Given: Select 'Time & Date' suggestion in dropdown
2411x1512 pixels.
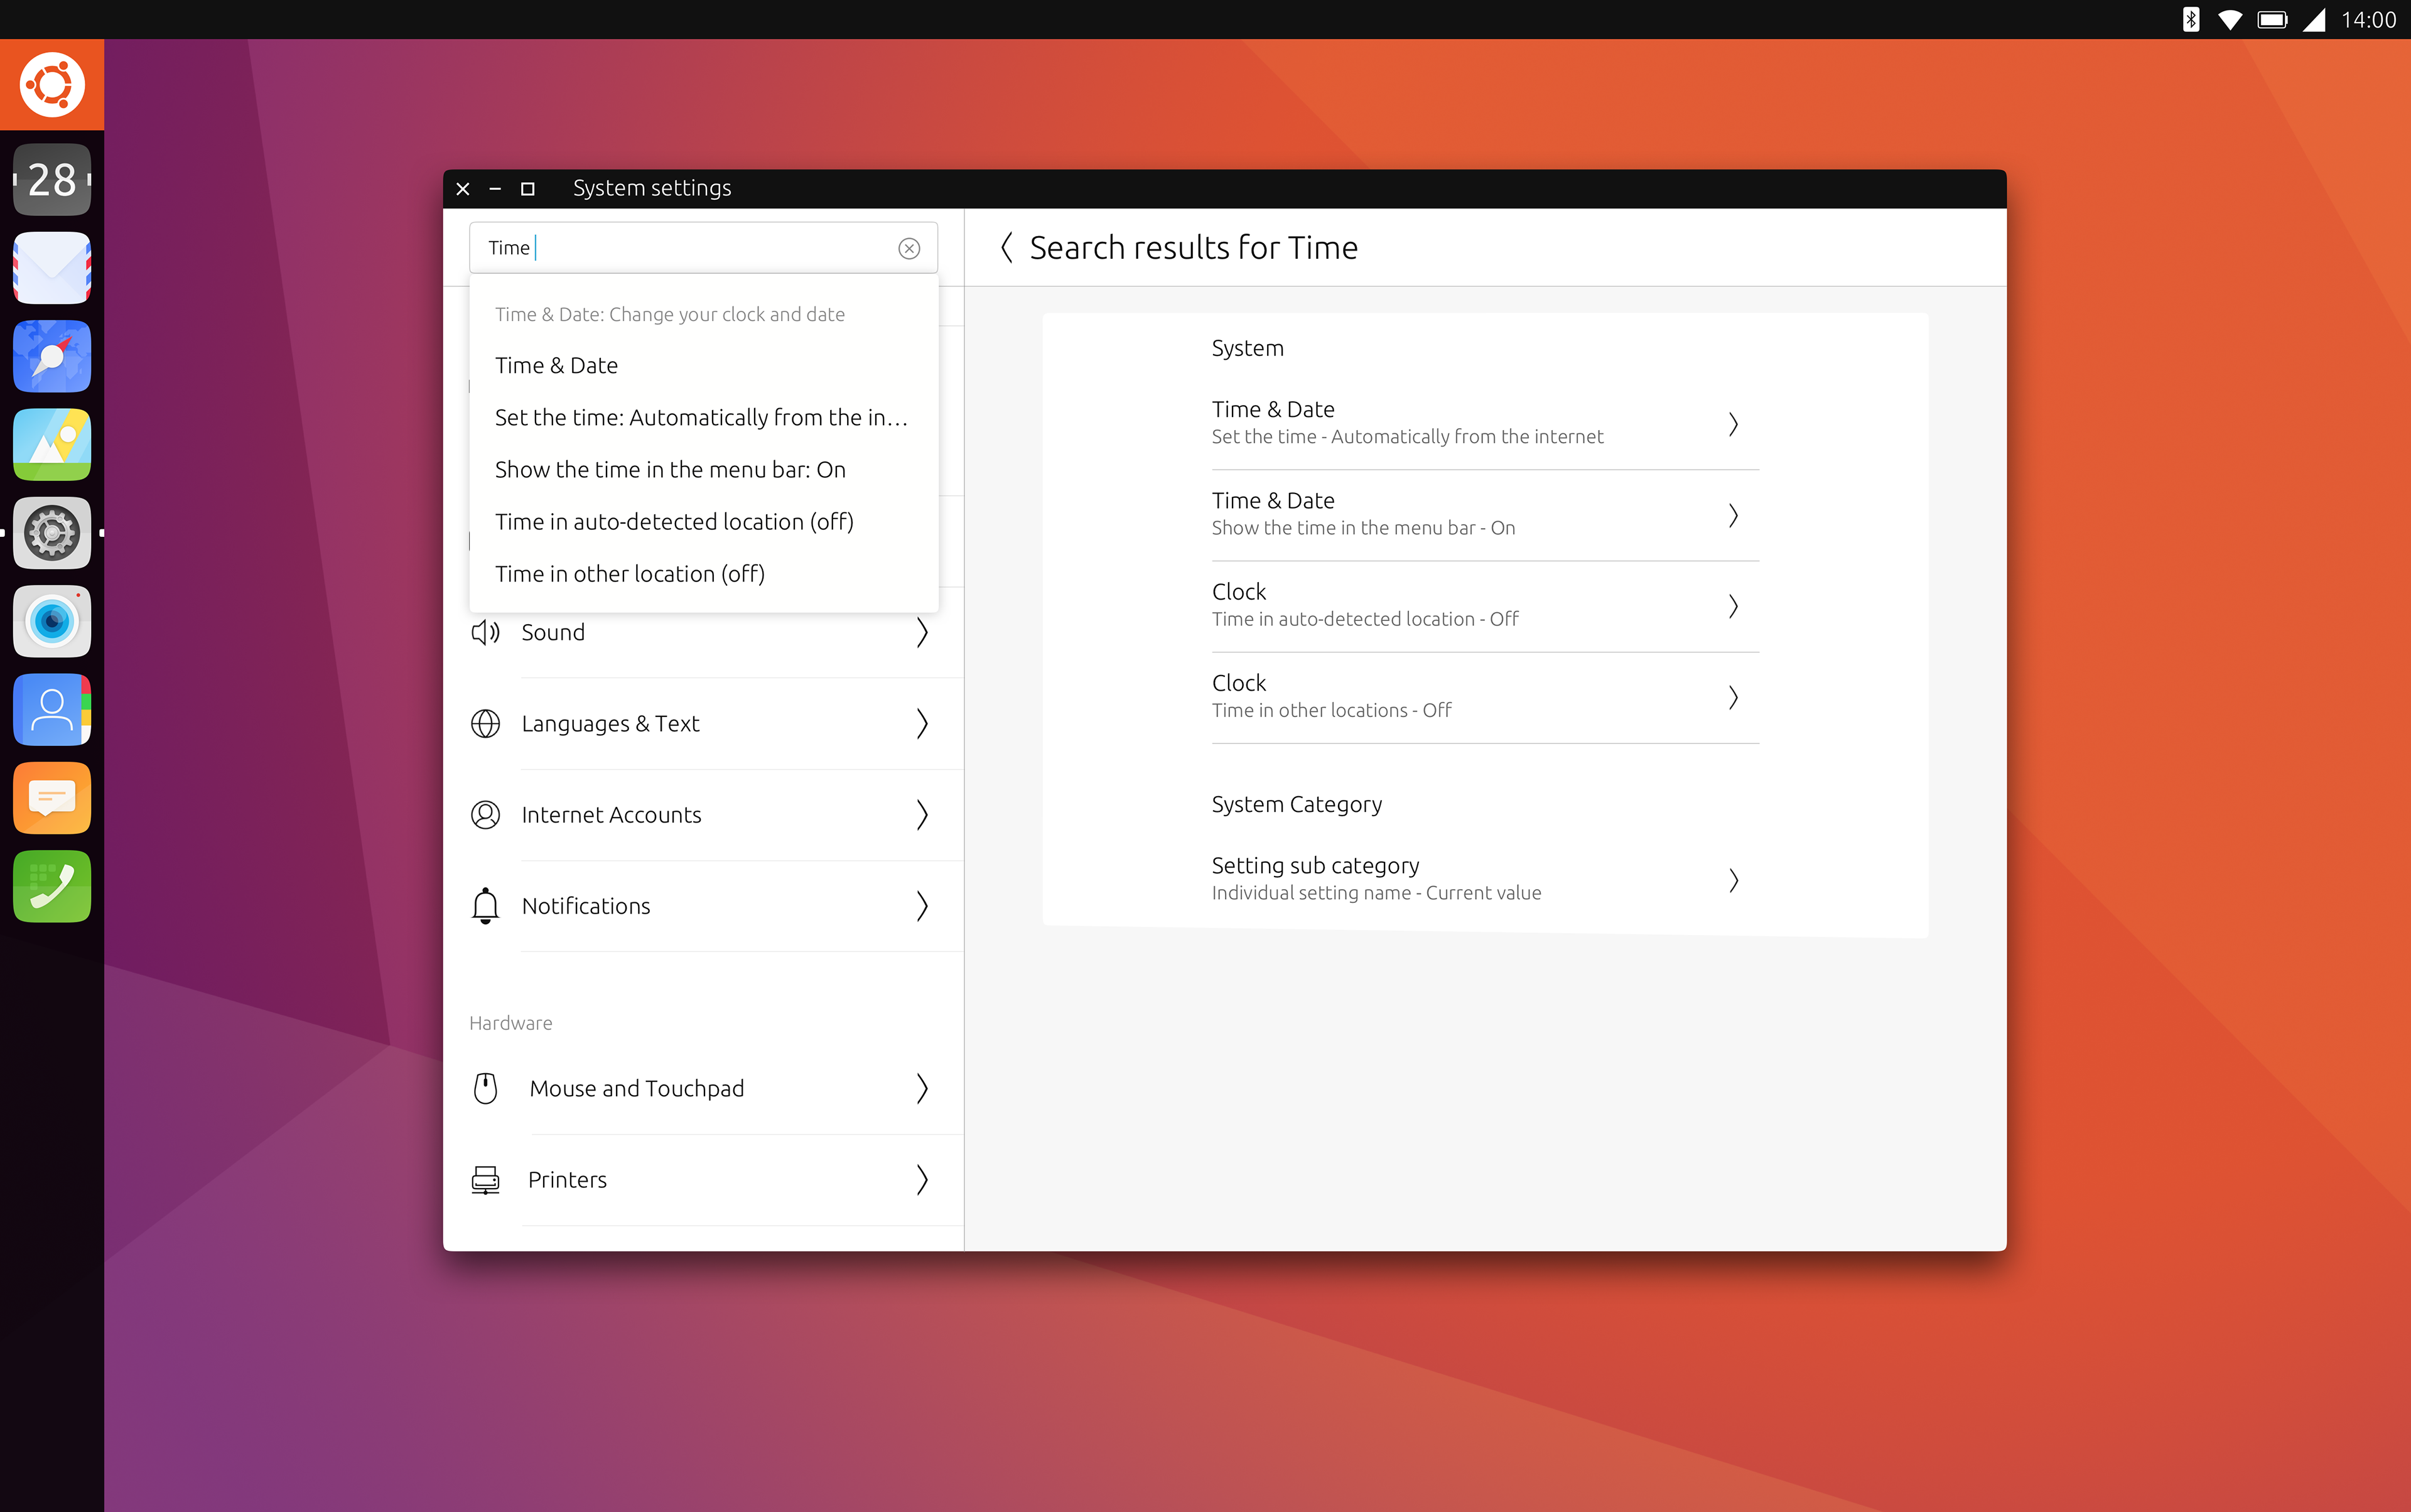Looking at the screenshot, I should tap(703, 366).
